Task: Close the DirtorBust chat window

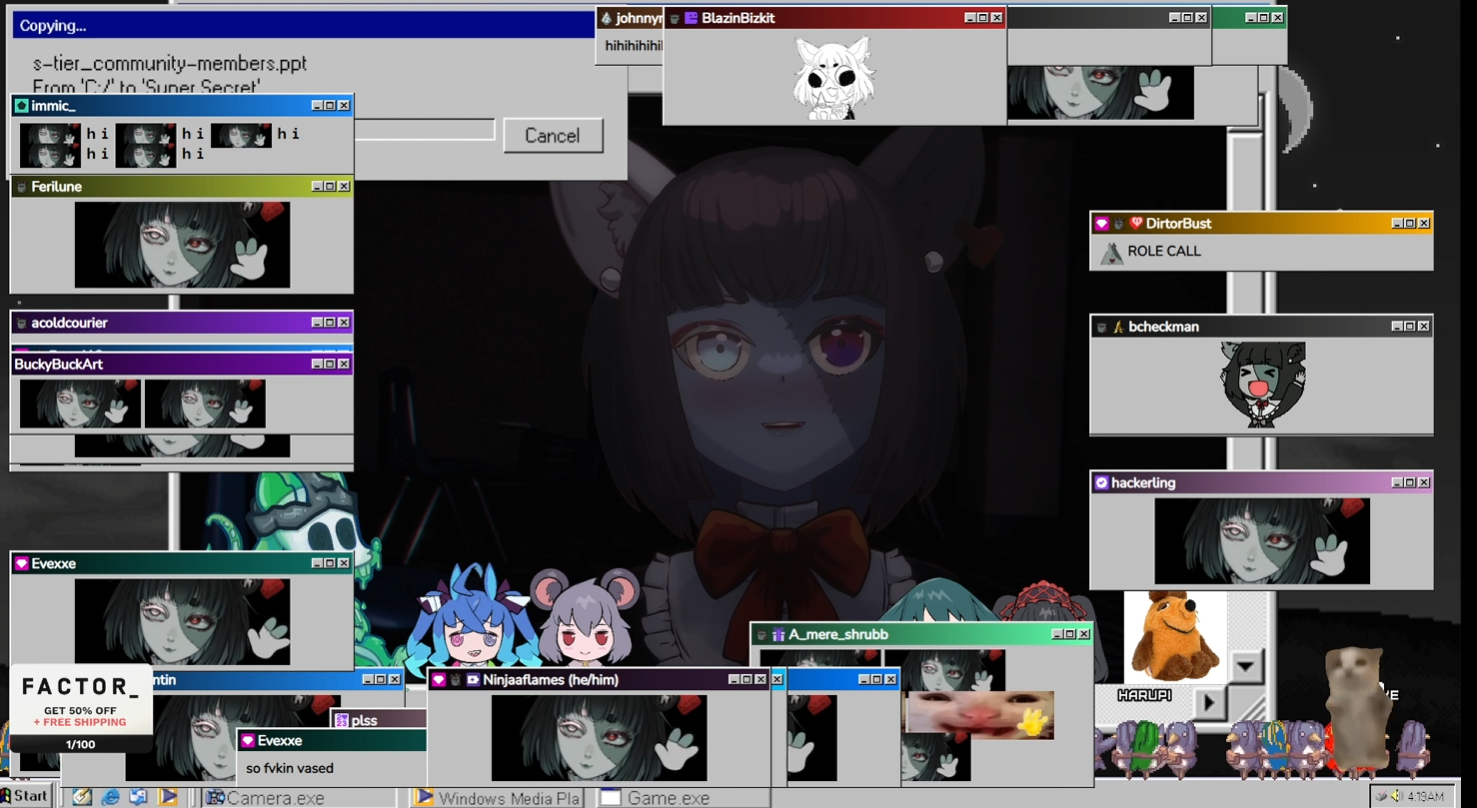Action: pos(1424,224)
